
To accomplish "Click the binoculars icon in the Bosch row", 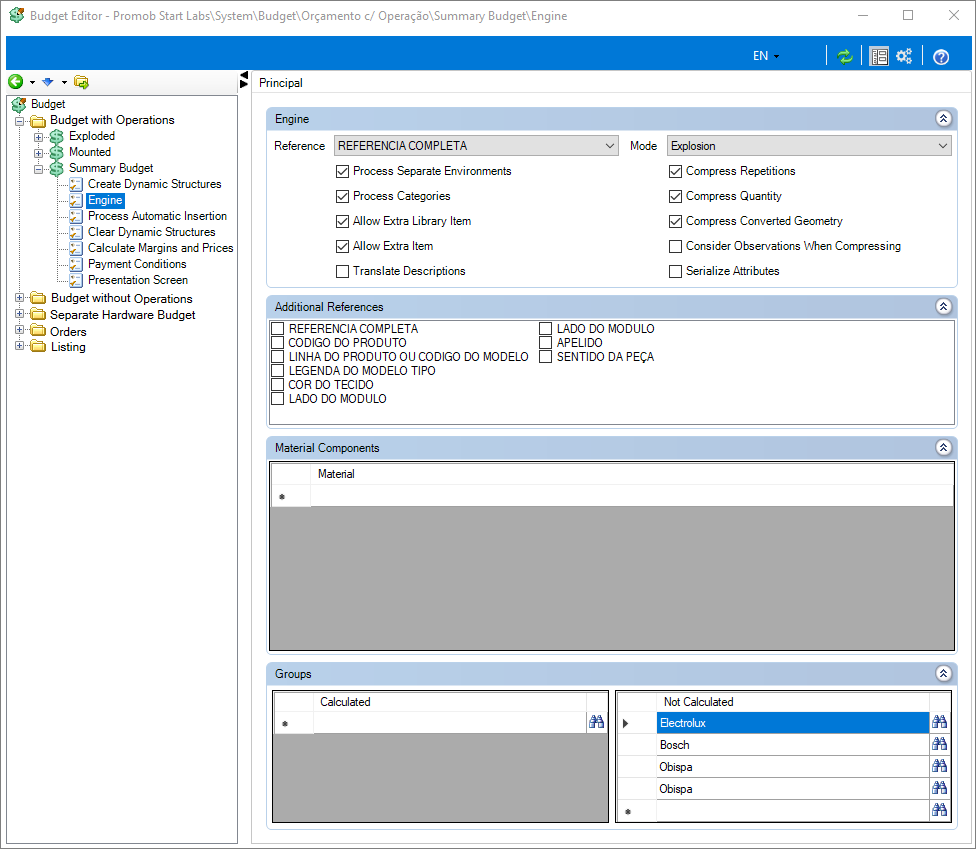I will 939,744.
